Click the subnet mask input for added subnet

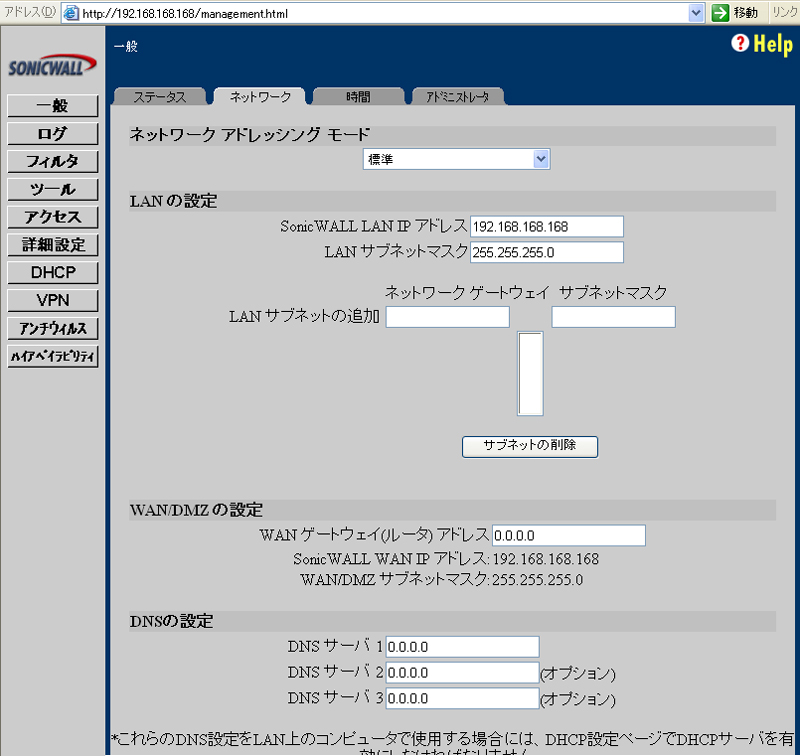point(613,317)
